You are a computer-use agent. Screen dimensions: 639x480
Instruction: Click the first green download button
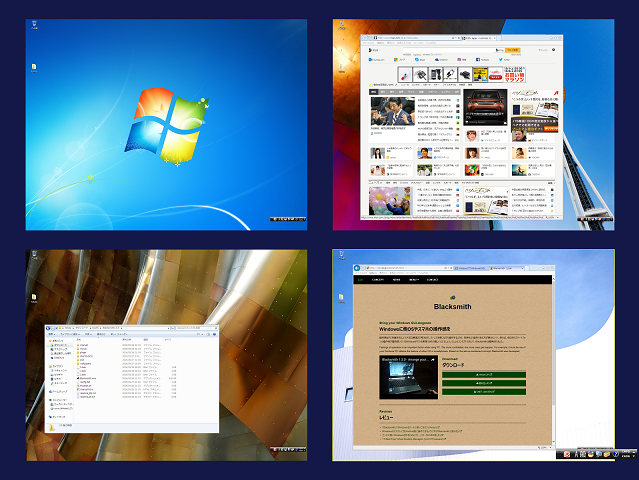(x=484, y=374)
